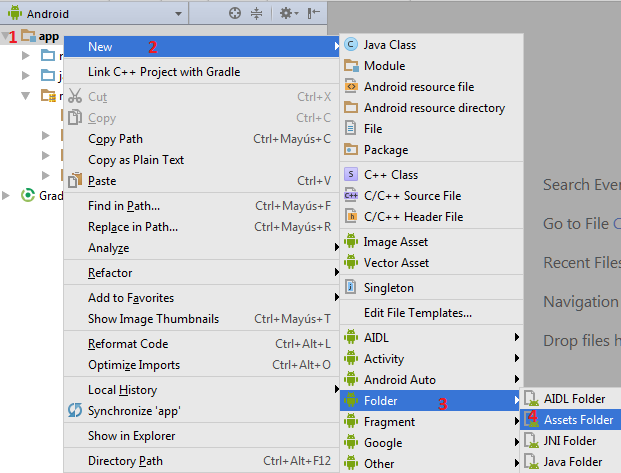Click the scroll from source target icon

tap(235, 14)
